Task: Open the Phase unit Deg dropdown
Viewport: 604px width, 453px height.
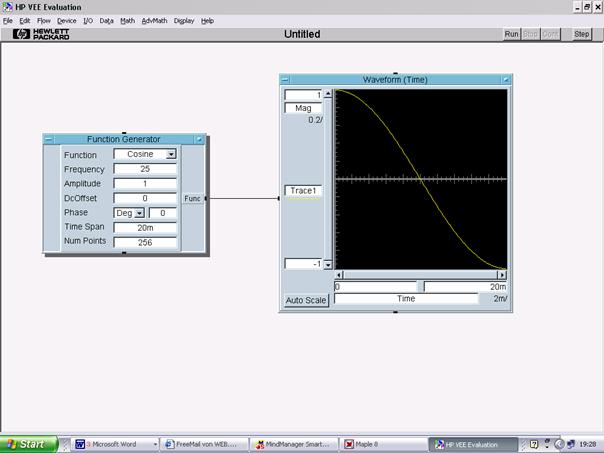Action: tap(139, 213)
